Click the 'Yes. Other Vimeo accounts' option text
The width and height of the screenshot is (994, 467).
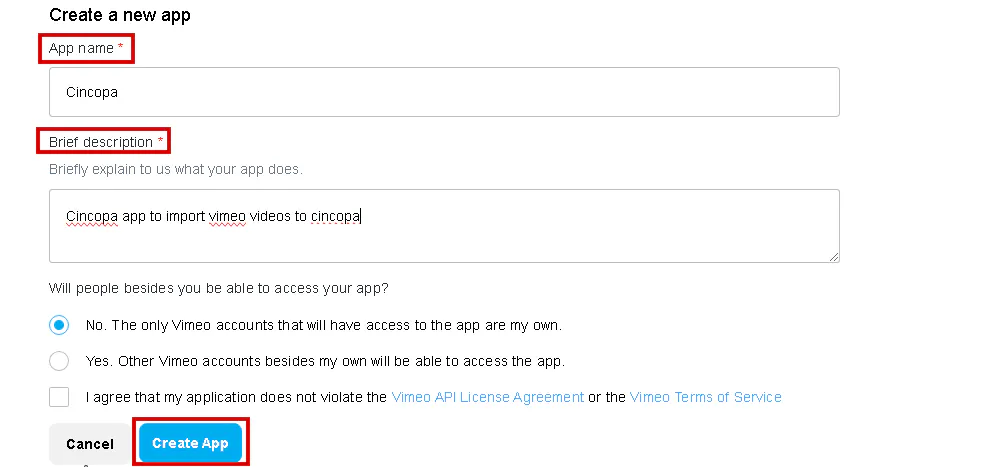(x=325, y=361)
